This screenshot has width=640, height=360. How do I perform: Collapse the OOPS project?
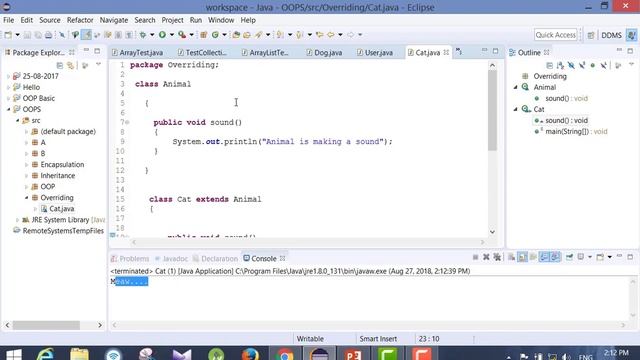tap(8, 109)
